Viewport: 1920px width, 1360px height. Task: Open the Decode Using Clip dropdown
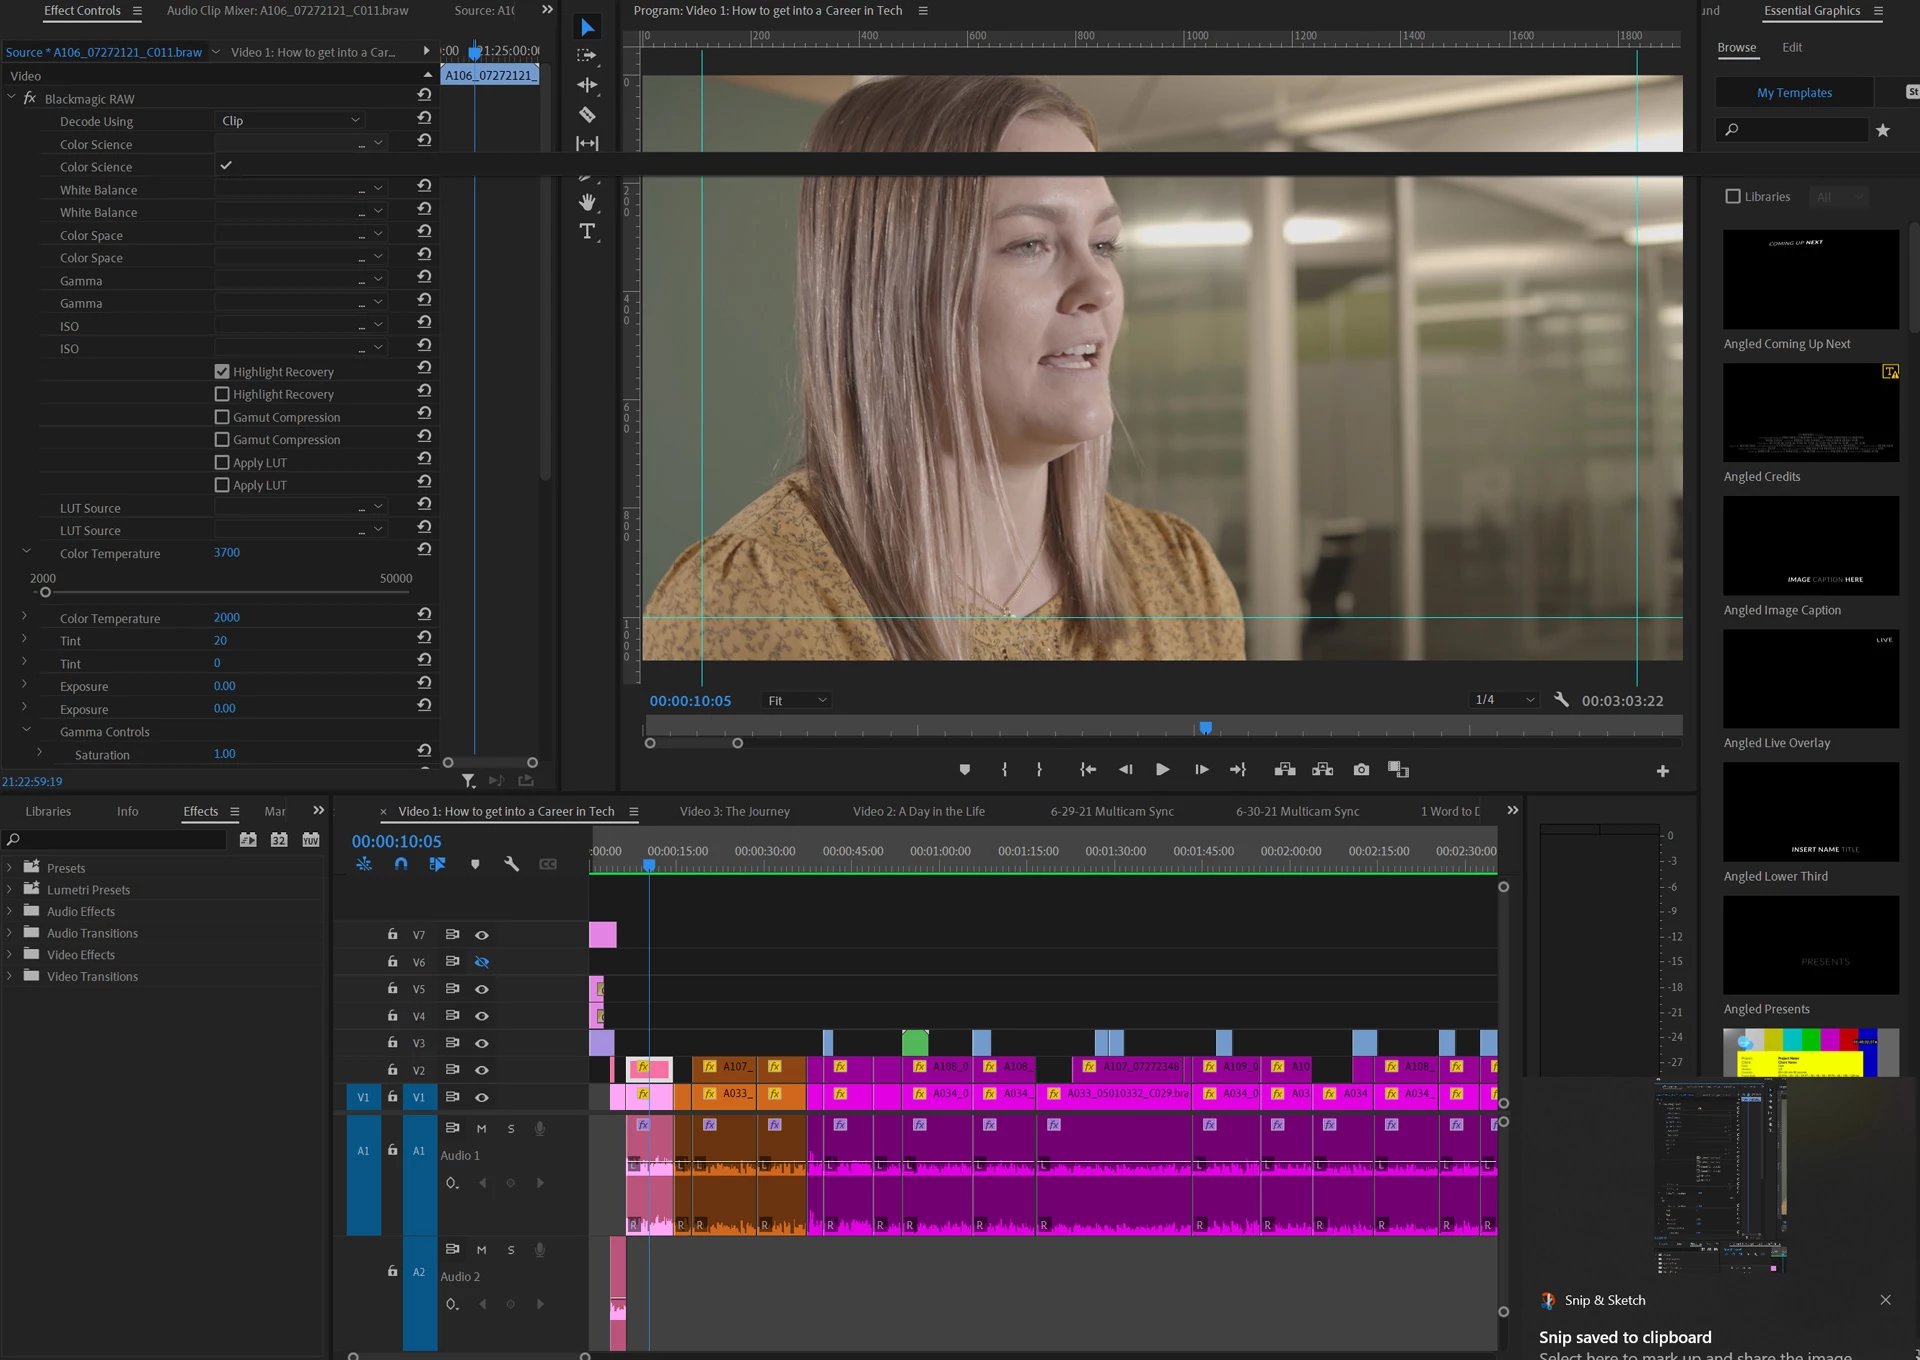tap(290, 121)
